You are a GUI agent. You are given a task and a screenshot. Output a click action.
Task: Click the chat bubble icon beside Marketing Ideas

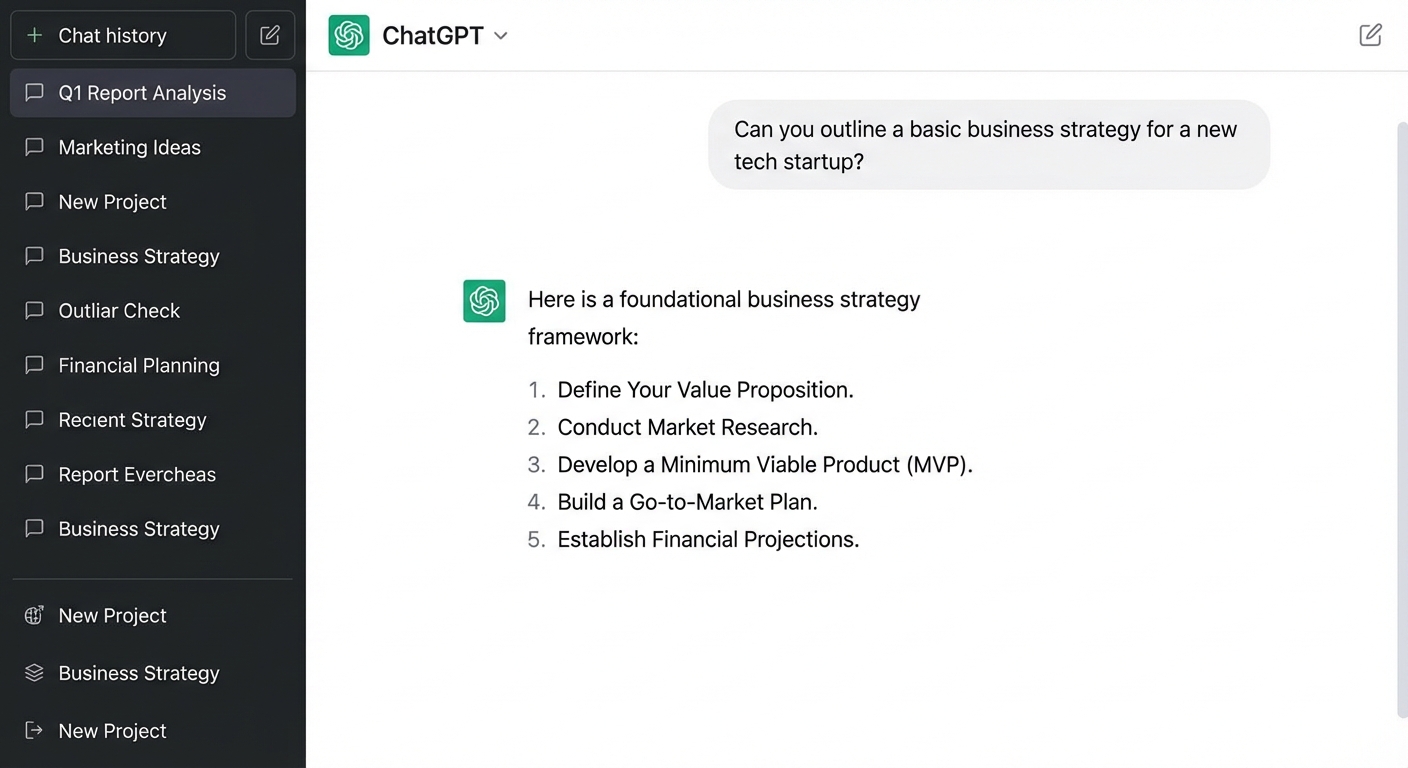tap(33, 147)
